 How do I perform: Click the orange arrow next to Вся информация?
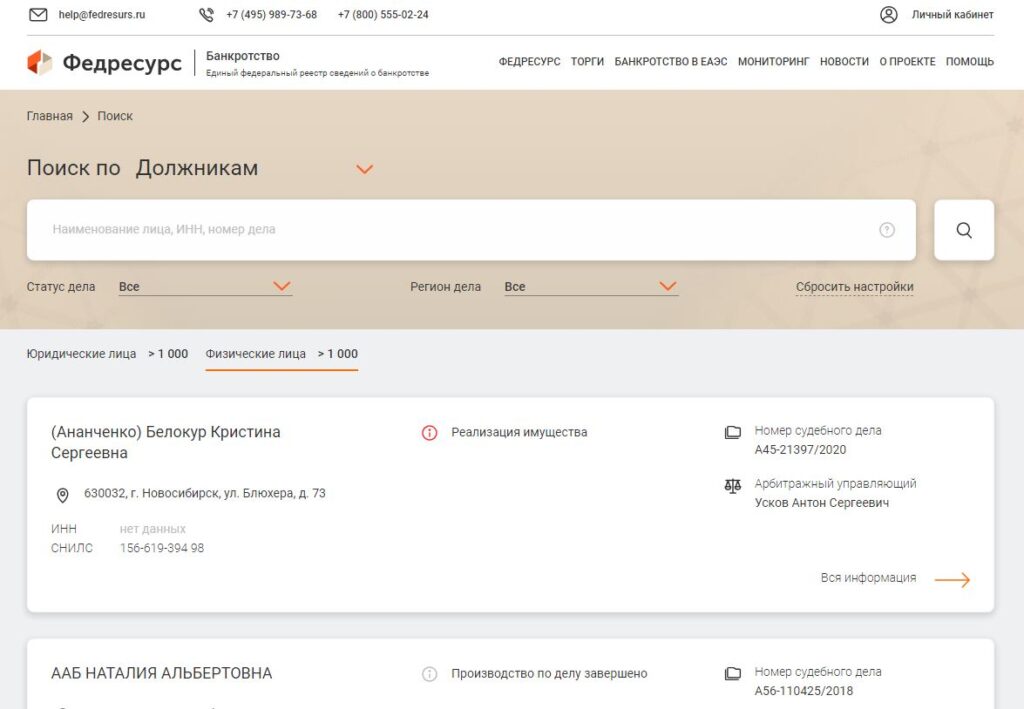tap(952, 579)
